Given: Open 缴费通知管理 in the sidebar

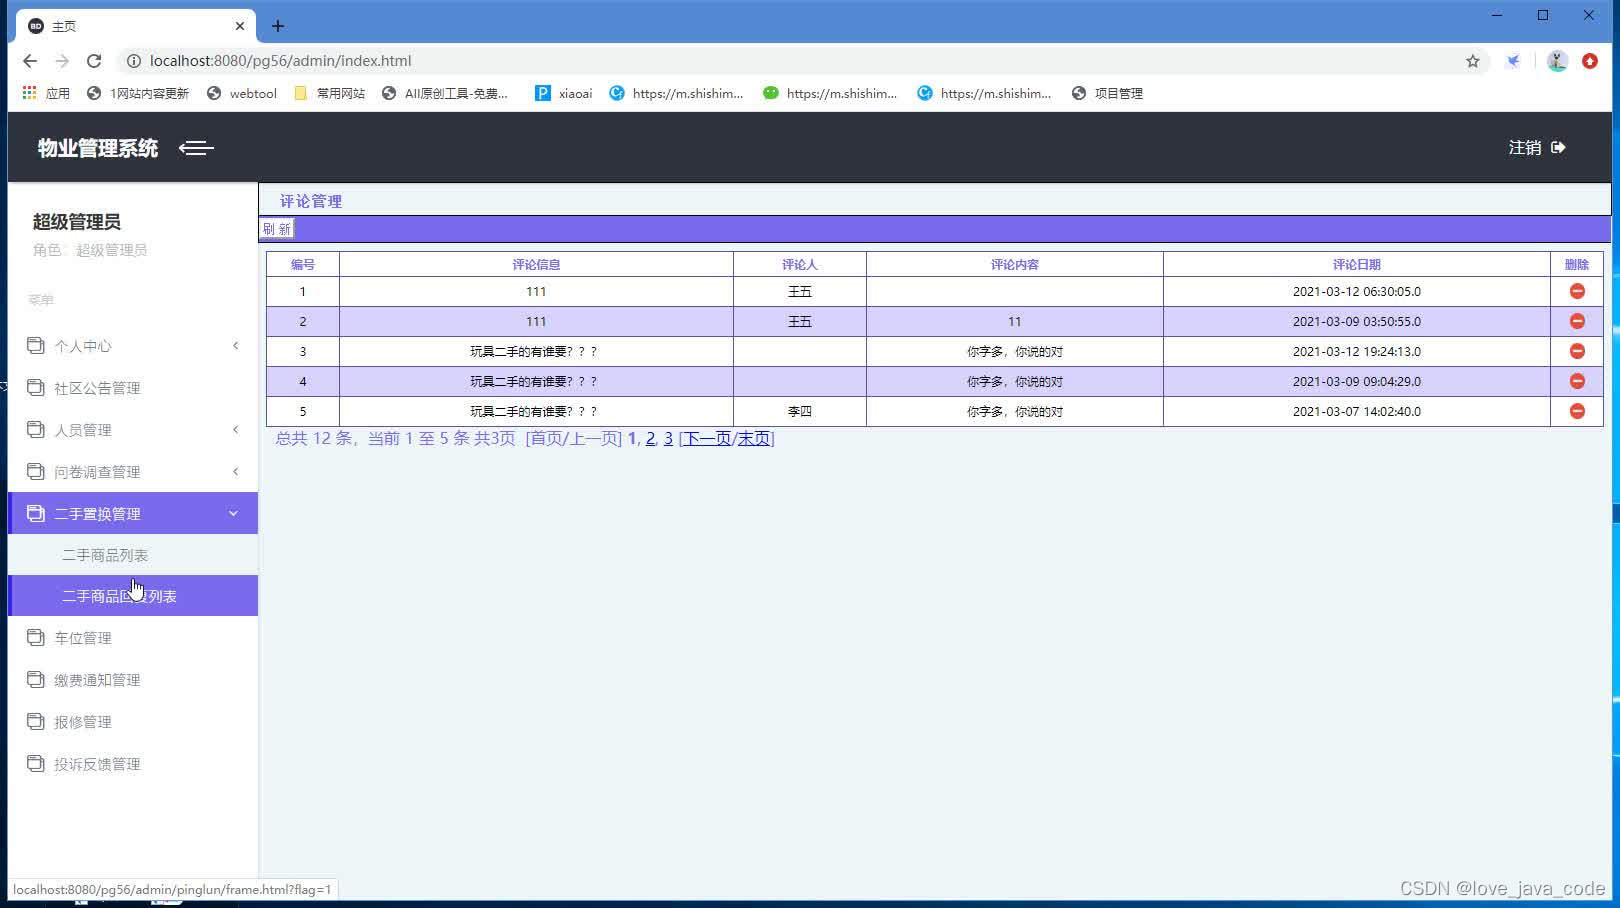Looking at the screenshot, I should (x=133, y=680).
